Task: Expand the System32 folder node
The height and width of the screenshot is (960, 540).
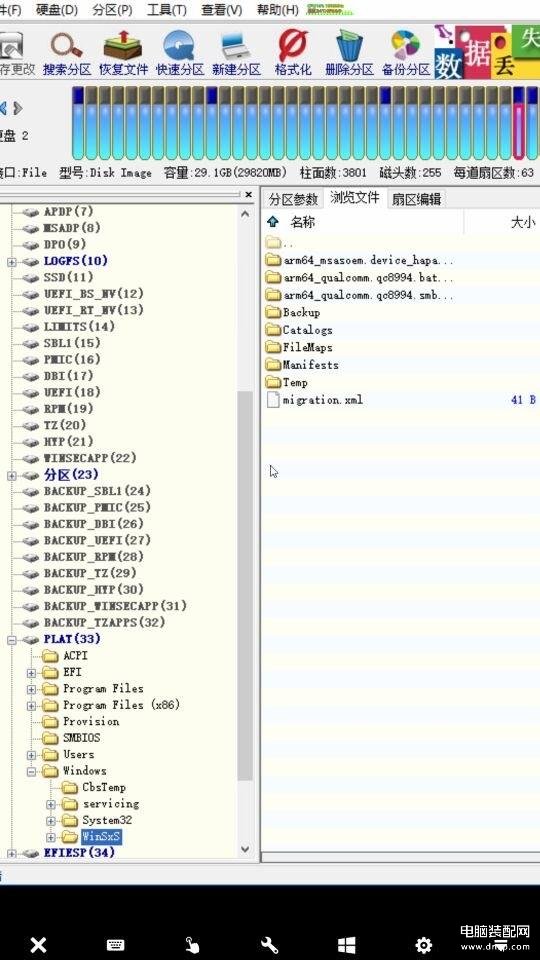Action: coord(51,820)
